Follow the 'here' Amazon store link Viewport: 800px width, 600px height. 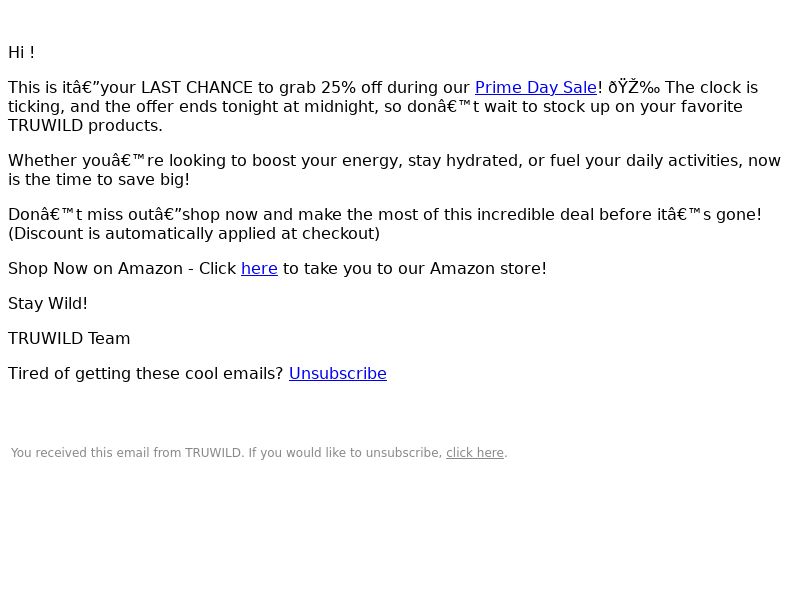259,268
